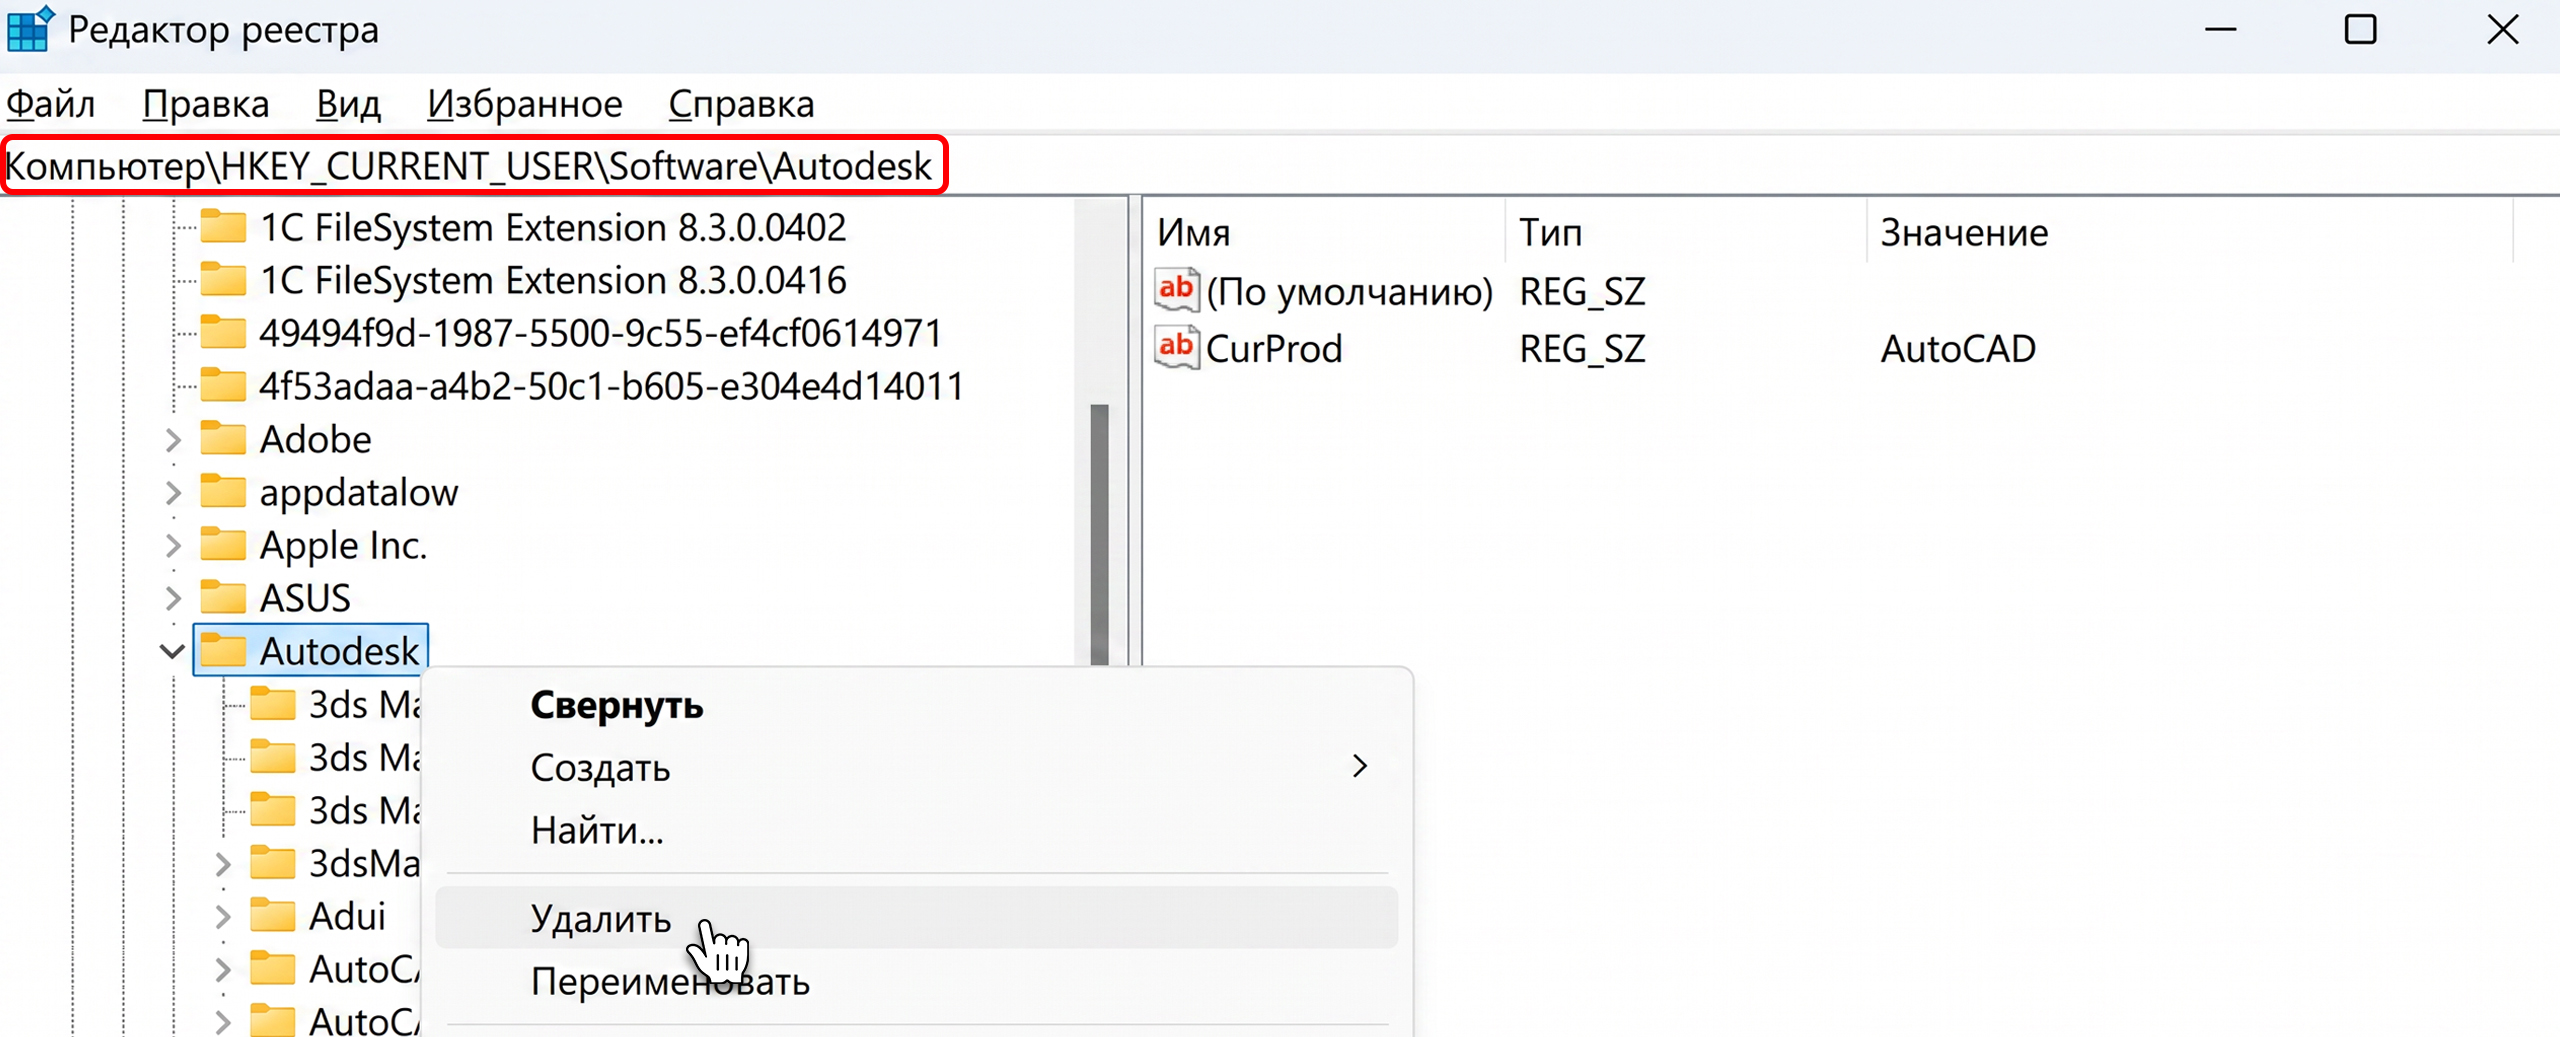Click the tree pane vertical scrollbar thumb
The image size is (2560, 1037).
[1100, 534]
